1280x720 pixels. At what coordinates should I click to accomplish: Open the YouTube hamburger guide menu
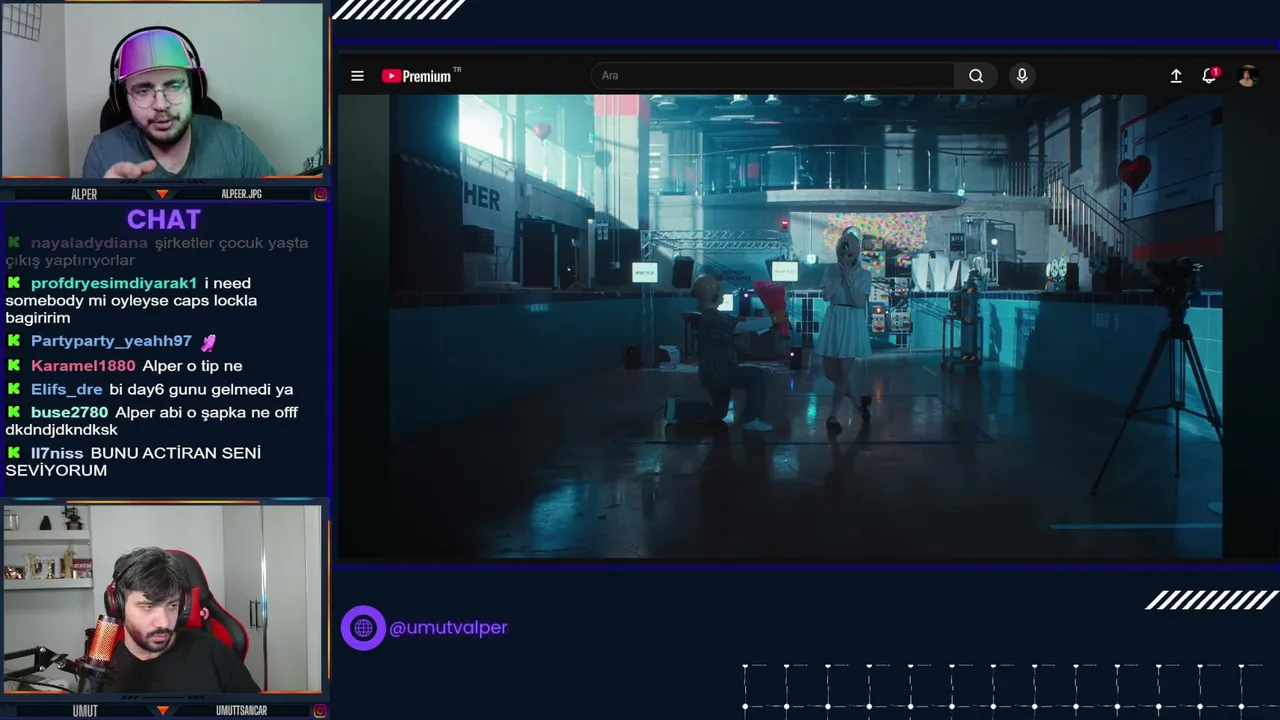357,76
